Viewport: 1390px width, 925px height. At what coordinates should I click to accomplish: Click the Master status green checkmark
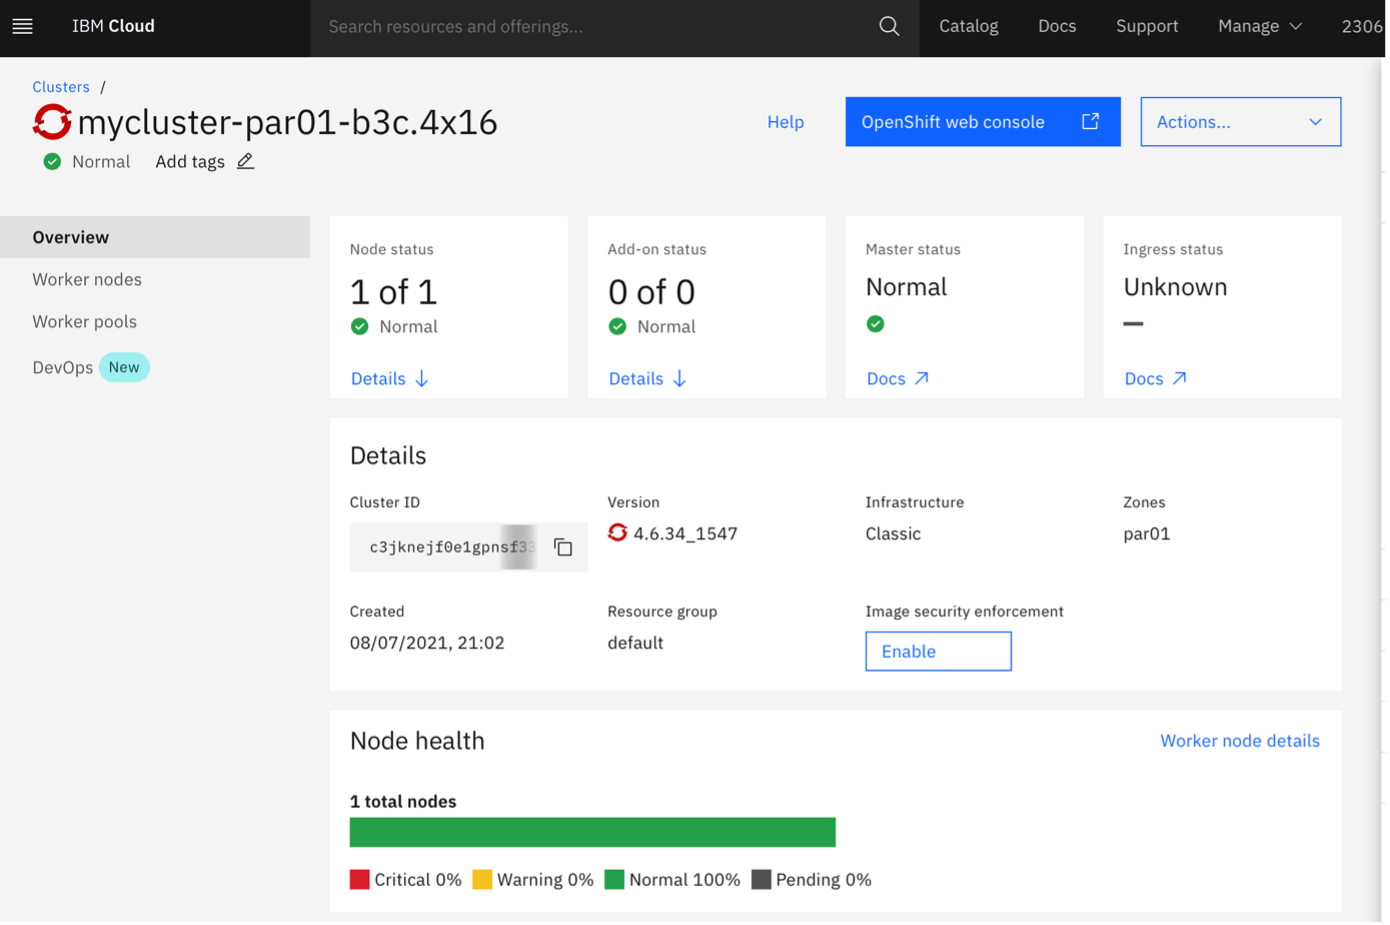click(875, 324)
